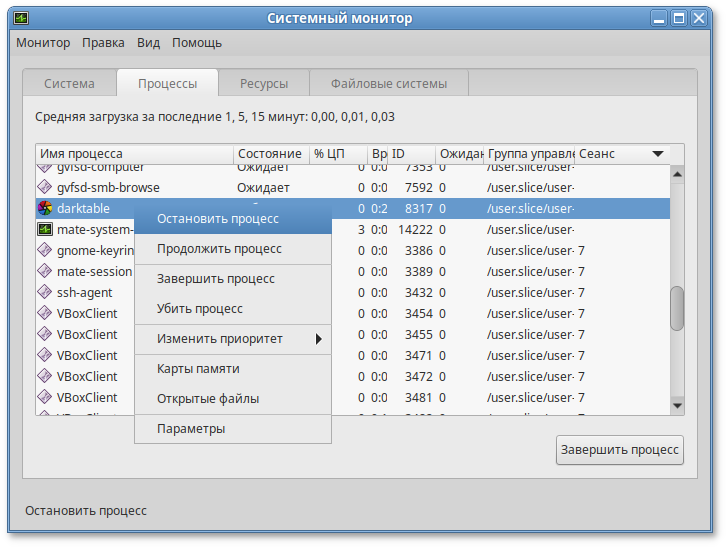This screenshot has height=547, width=726.
Task: Open the Правка menu
Action: pyautogui.click(x=103, y=43)
